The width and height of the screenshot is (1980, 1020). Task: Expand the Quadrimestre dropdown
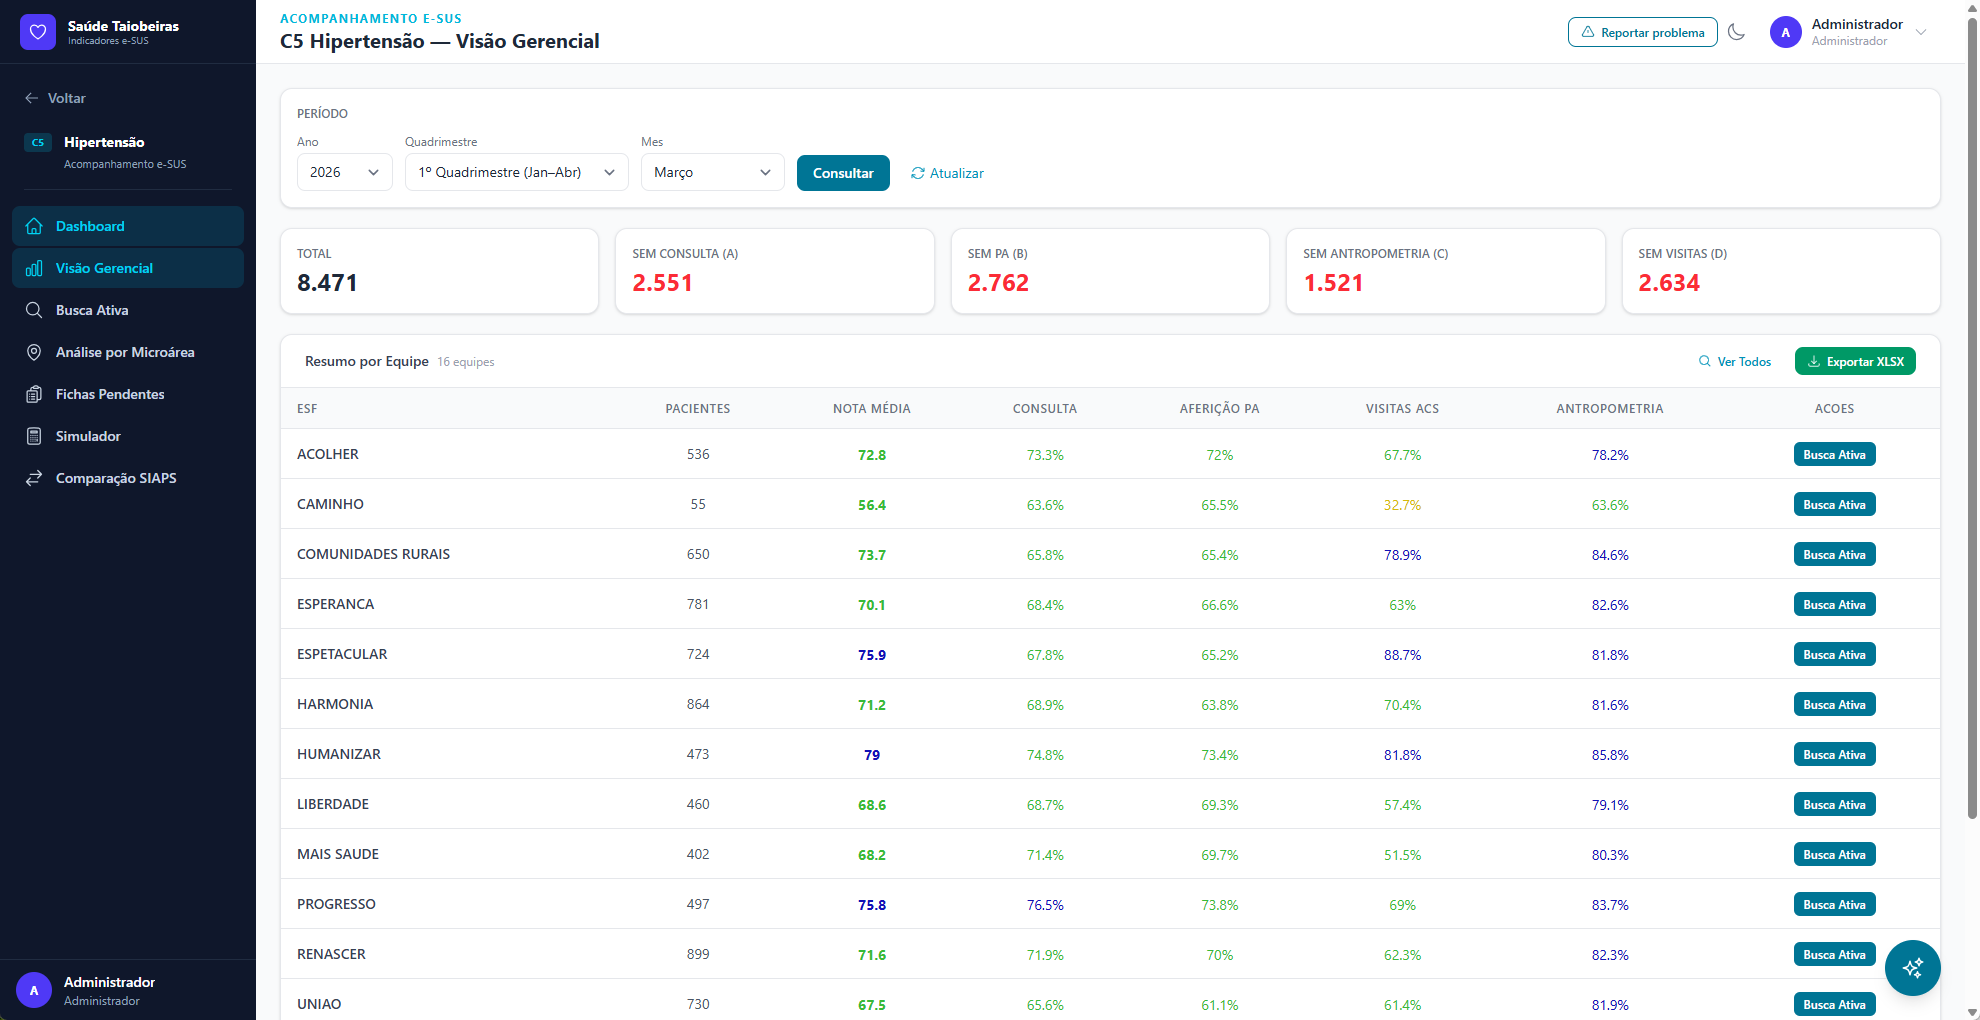pos(516,172)
